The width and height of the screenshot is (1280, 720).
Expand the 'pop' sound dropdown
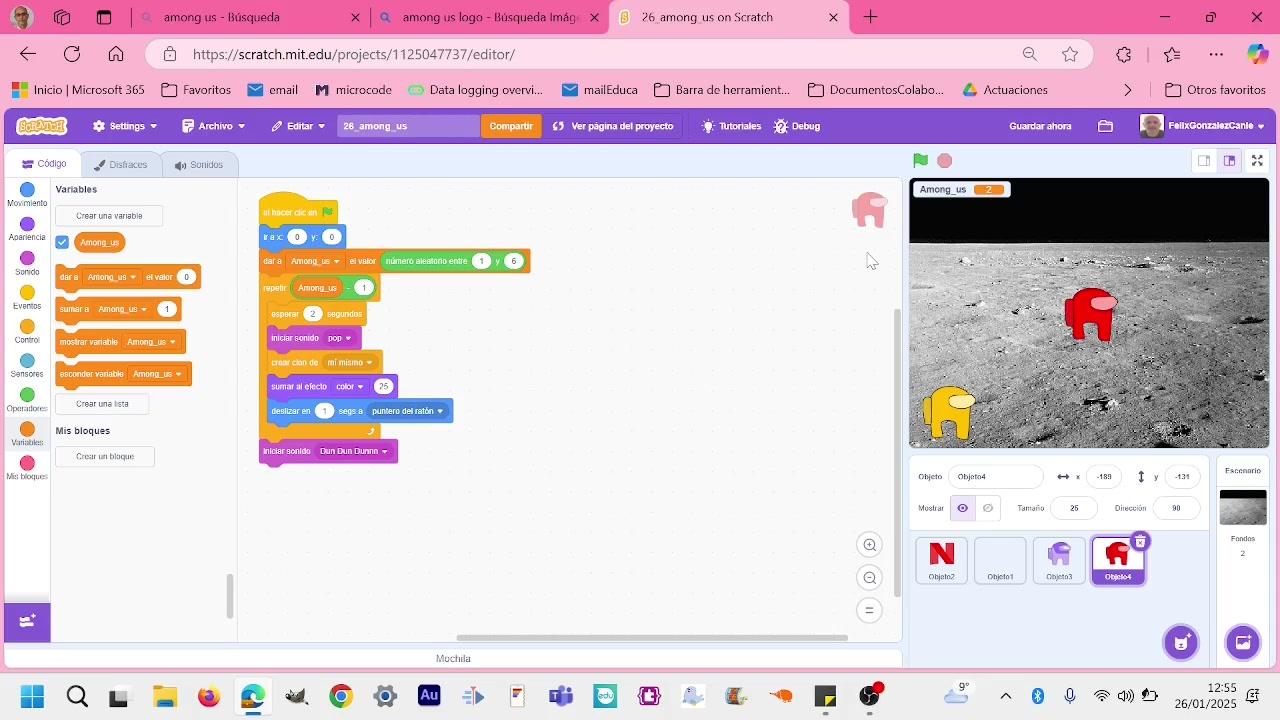(x=348, y=338)
